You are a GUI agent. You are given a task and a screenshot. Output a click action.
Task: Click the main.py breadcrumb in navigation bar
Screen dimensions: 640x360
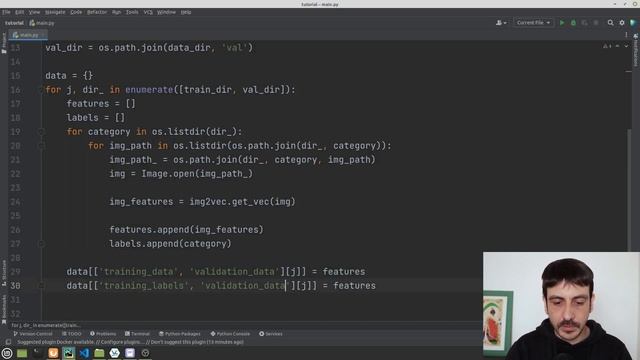click(42, 23)
